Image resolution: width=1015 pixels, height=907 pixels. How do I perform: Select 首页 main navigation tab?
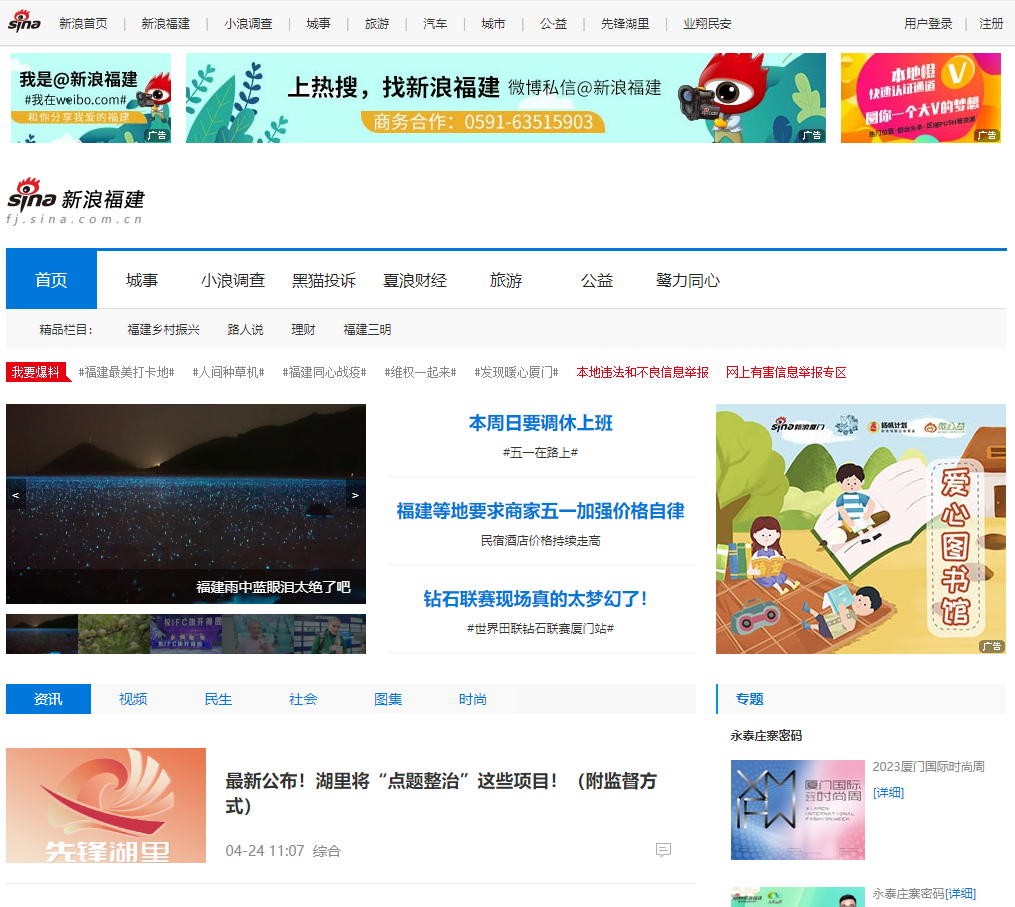click(x=51, y=280)
